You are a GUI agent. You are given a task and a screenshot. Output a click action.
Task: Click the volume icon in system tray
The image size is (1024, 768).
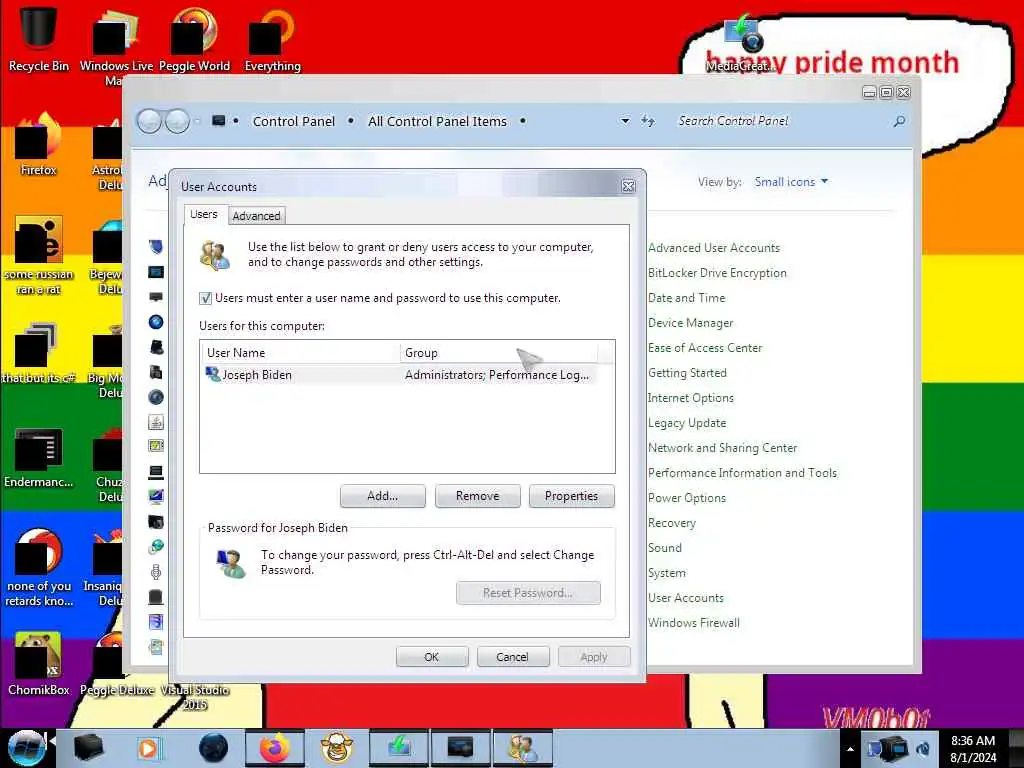coord(923,749)
